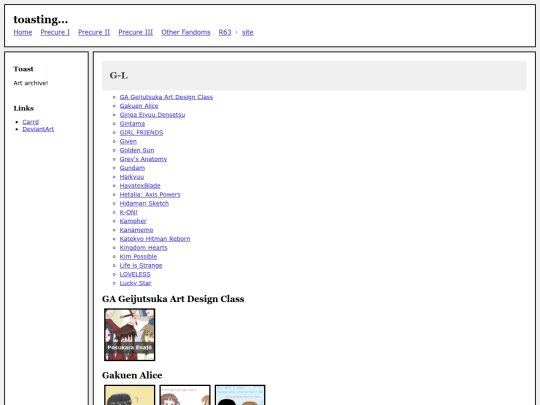
Task: Jump to Katekyo Hitman Reborn section
Action: (155, 239)
